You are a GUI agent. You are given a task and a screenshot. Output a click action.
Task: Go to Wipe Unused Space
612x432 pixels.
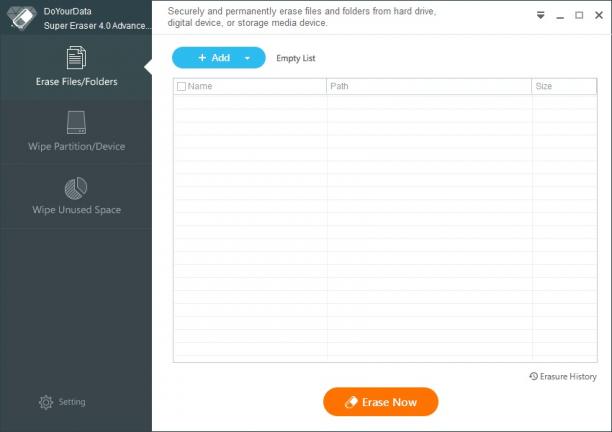coord(76,196)
